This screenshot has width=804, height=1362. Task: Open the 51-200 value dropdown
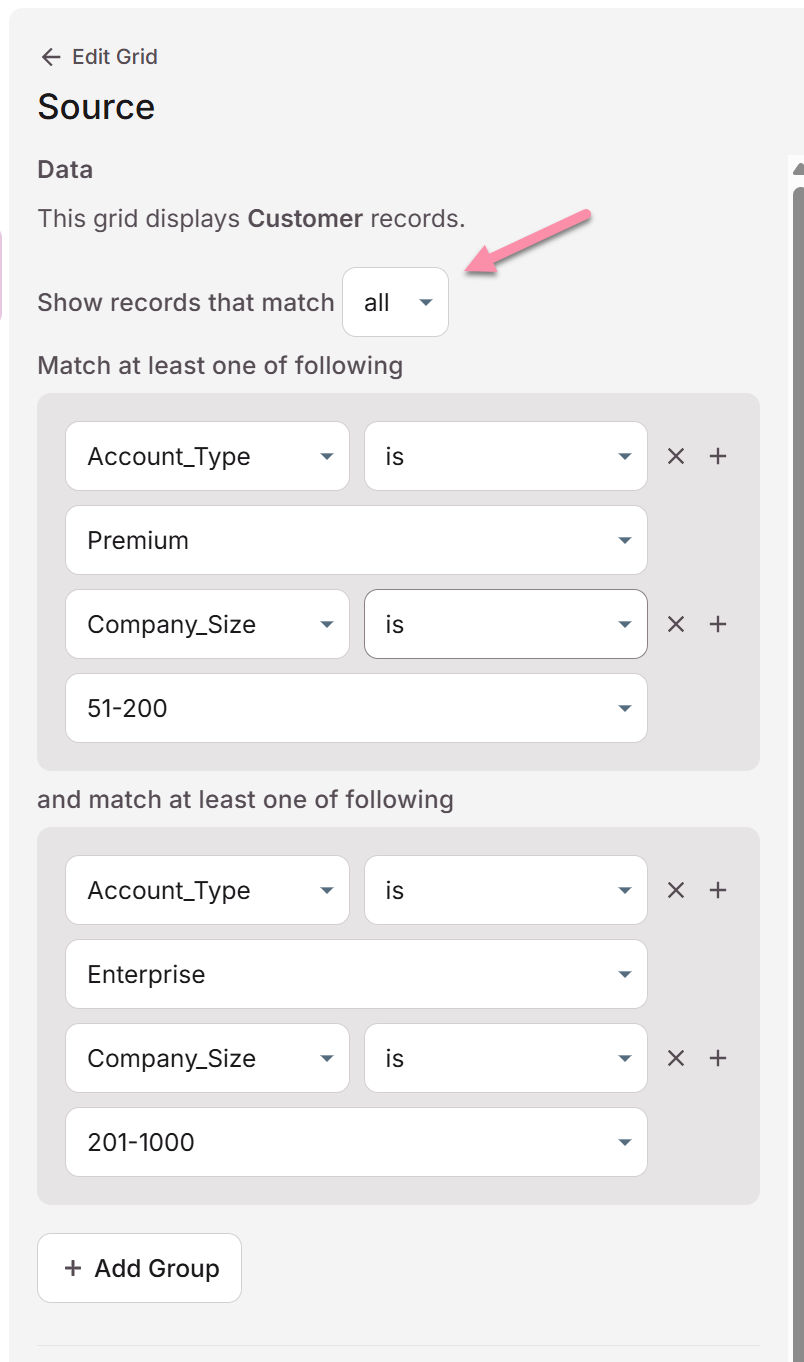(x=356, y=708)
